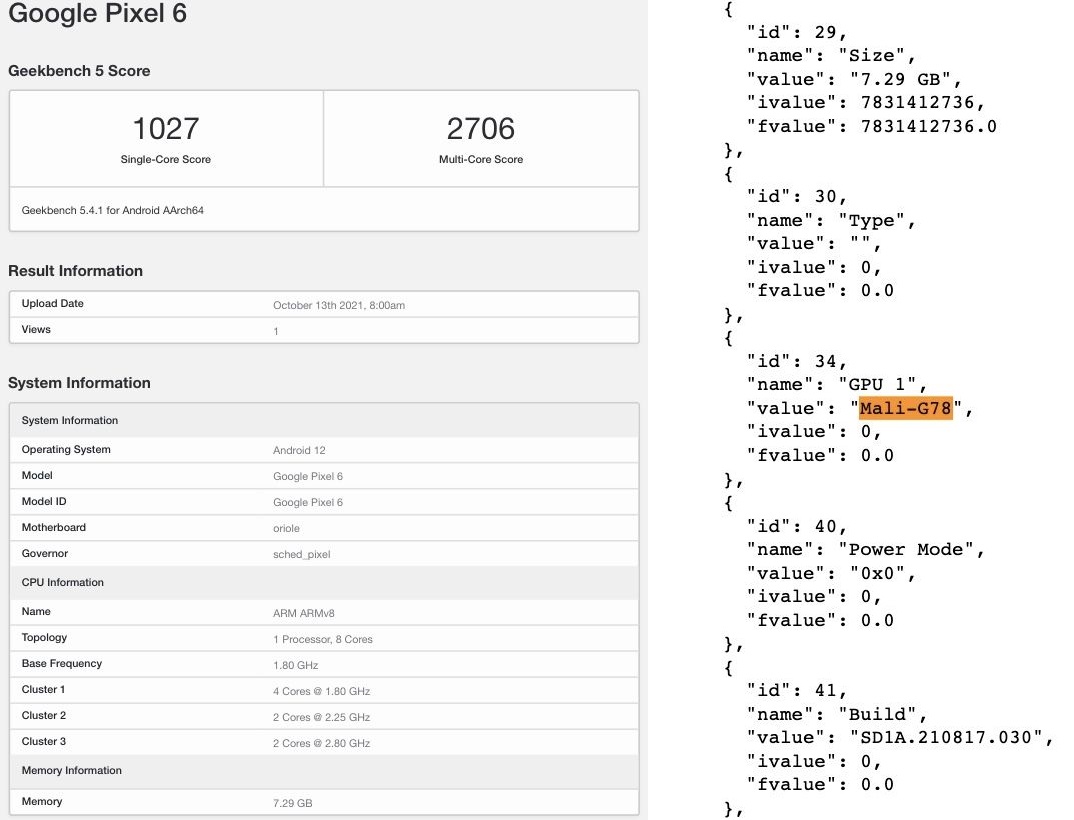This screenshot has width=1074, height=820.
Task: Click the Memory value 7.29 GB in the table
Action: coord(293,803)
